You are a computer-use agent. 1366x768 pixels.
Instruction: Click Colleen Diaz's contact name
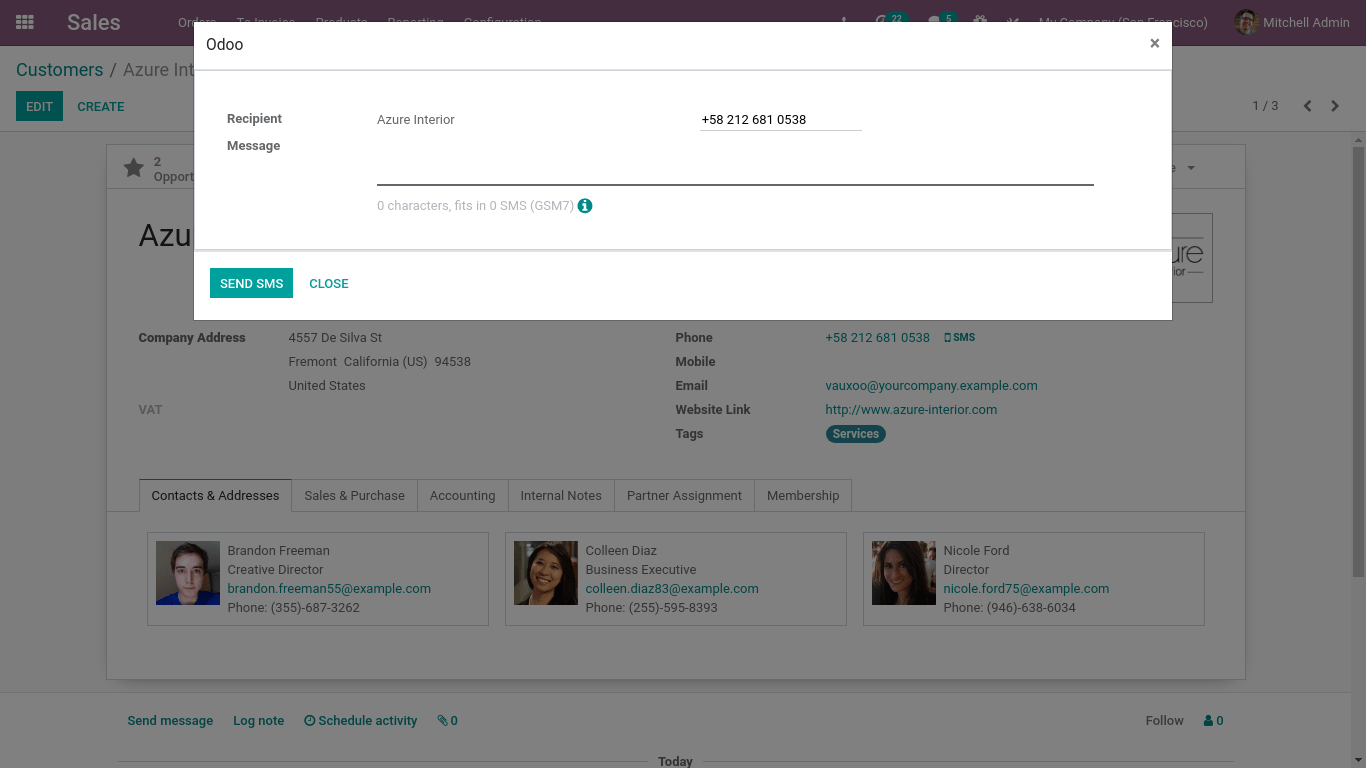[x=621, y=551]
